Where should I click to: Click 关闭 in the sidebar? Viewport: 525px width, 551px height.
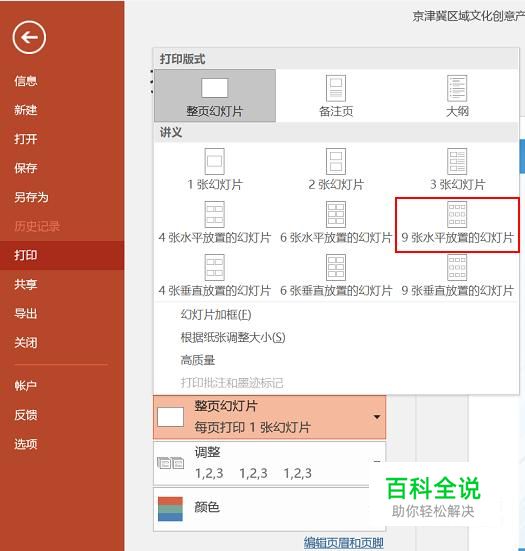click(x=62, y=342)
